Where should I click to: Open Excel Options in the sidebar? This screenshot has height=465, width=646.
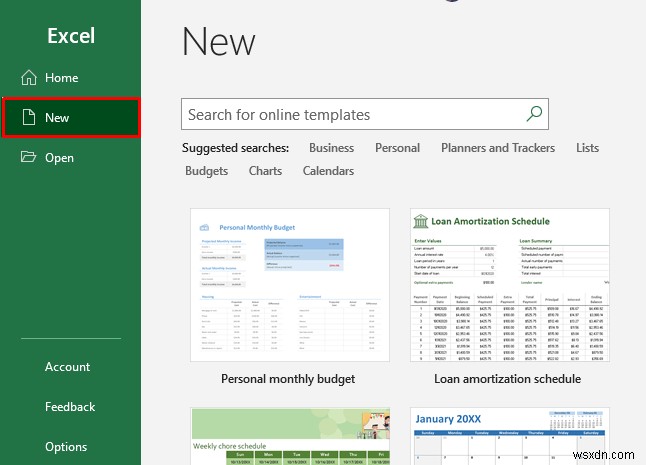(66, 446)
